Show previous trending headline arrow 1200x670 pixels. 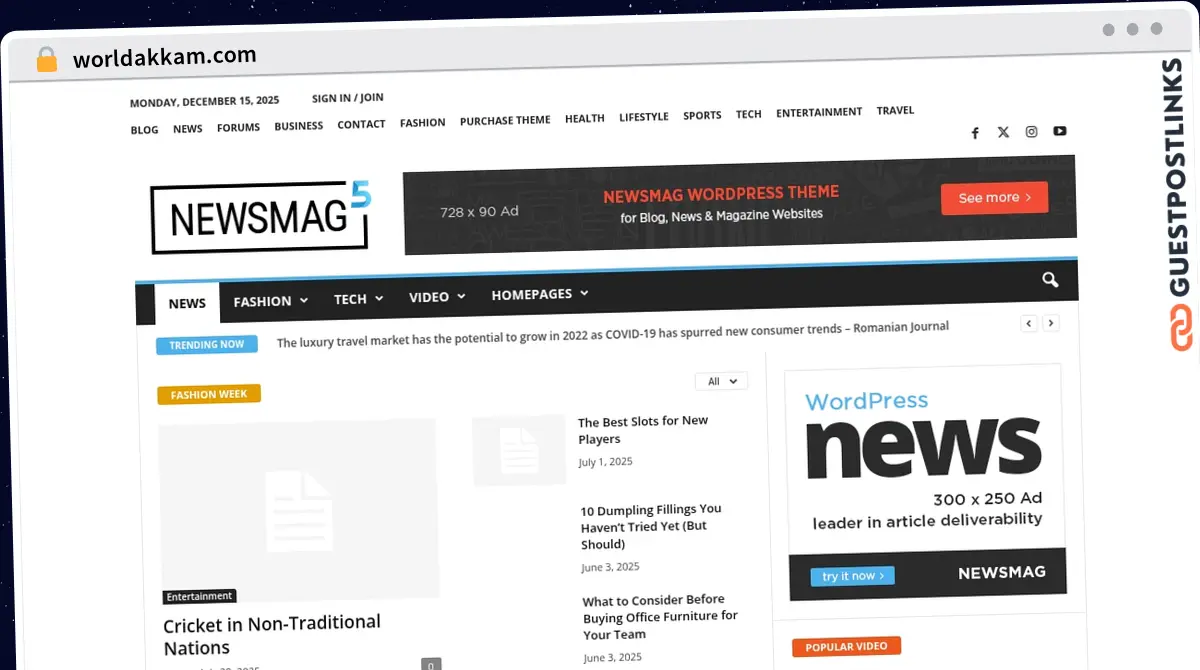click(1028, 323)
